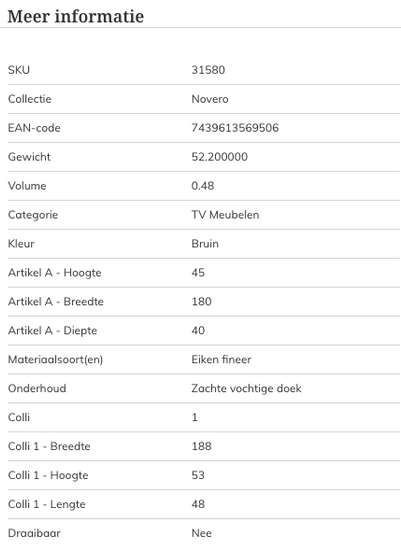Click the Gewicht value 52.200000

pos(220,157)
